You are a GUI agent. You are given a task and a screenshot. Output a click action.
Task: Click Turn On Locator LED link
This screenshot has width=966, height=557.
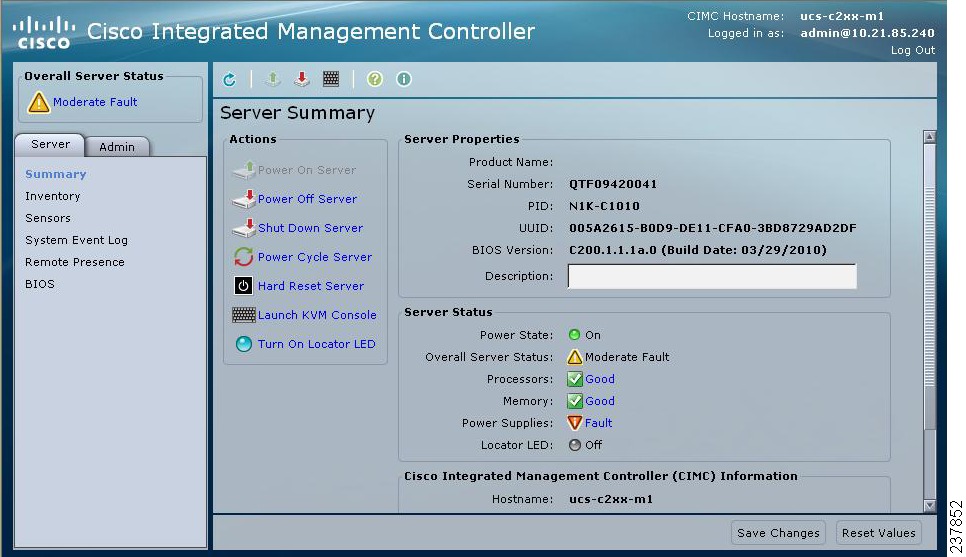[x=316, y=344]
